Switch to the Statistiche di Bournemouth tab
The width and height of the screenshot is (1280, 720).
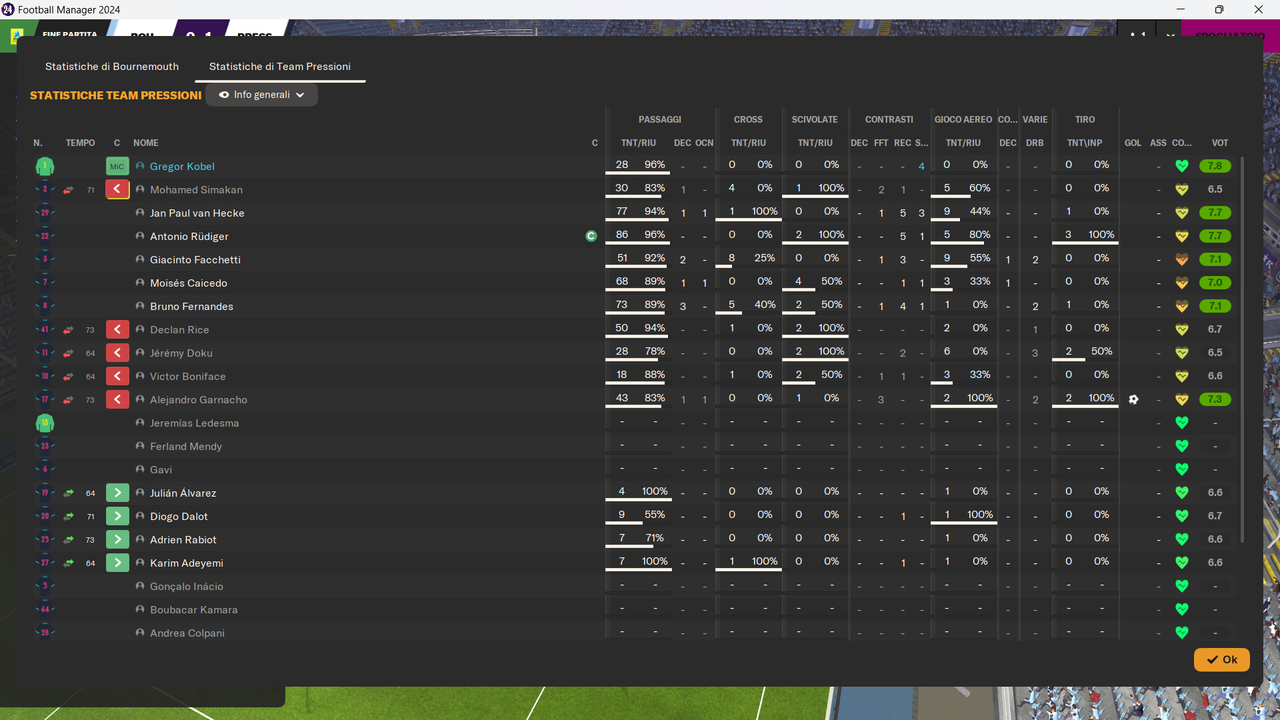click(111, 66)
